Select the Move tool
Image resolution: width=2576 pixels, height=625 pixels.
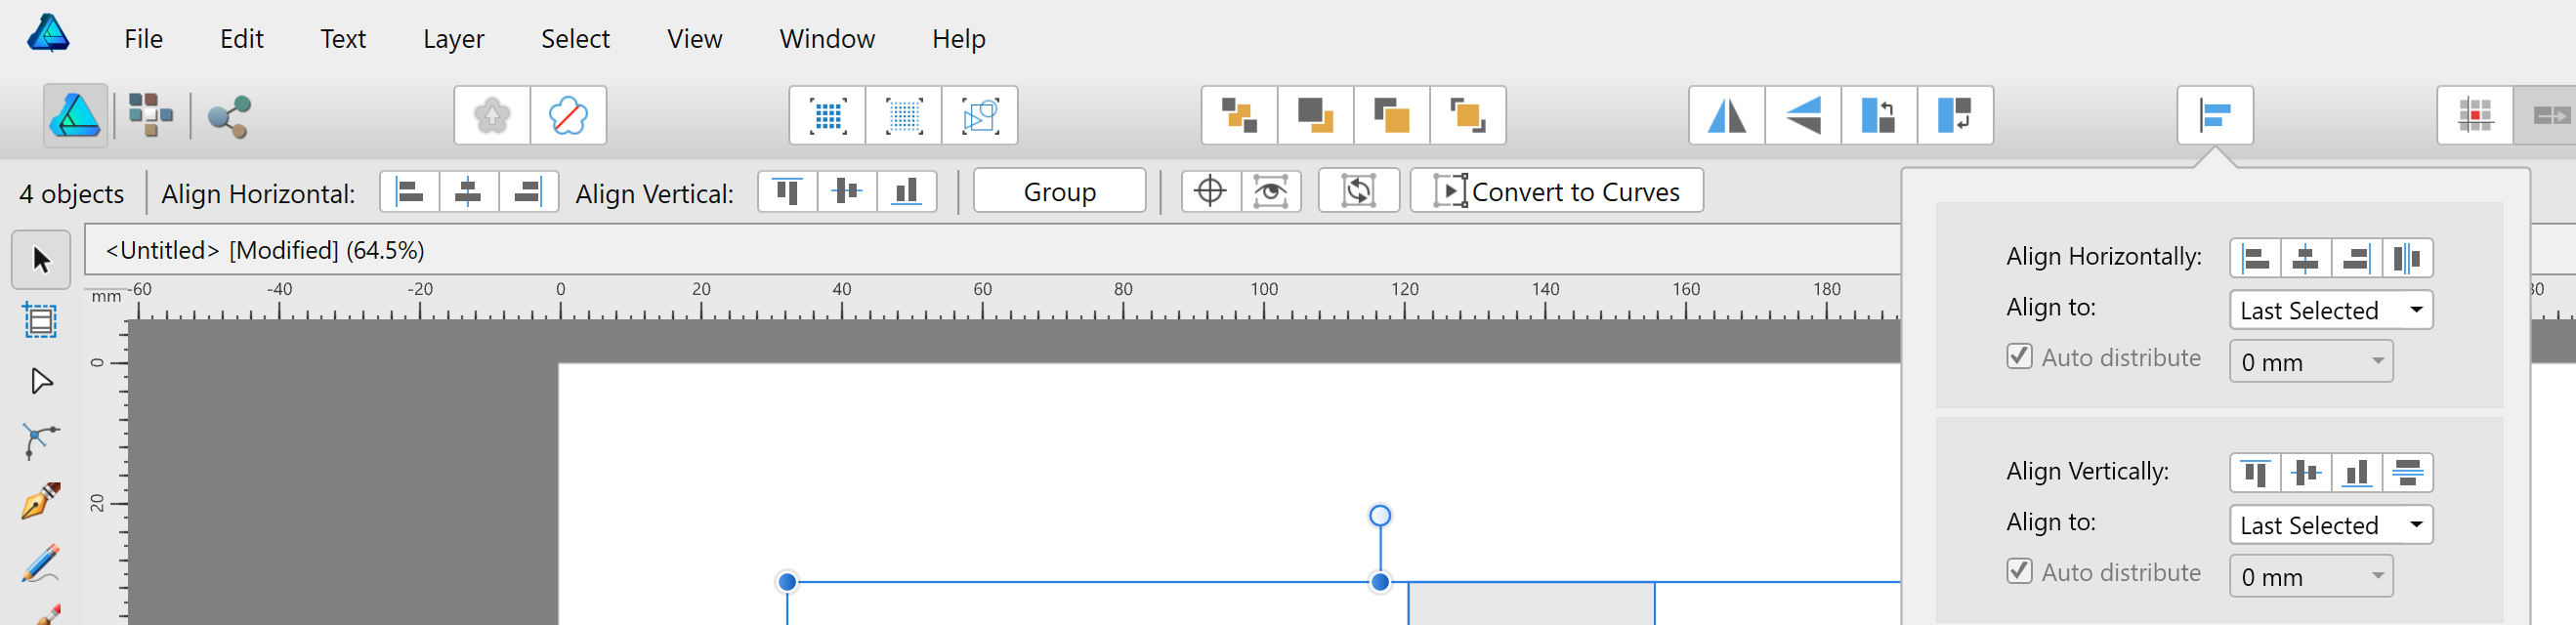click(x=41, y=260)
